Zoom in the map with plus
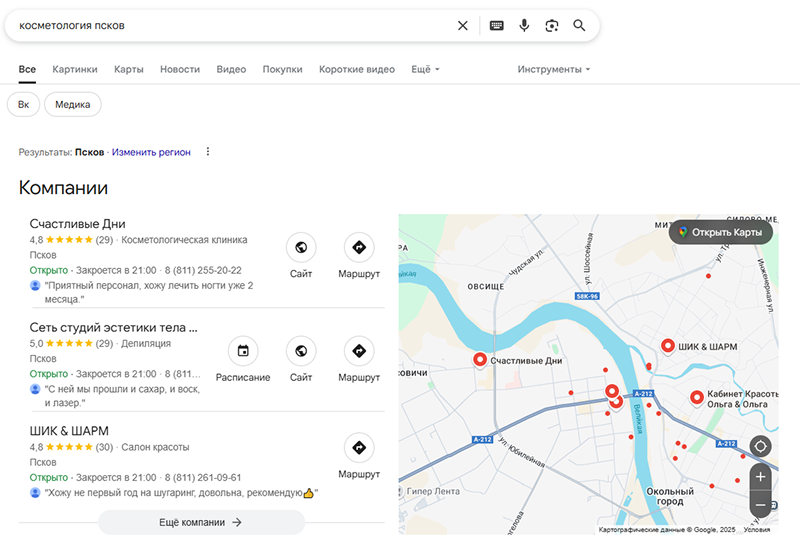The image size is (800, 542). [760, 477]
